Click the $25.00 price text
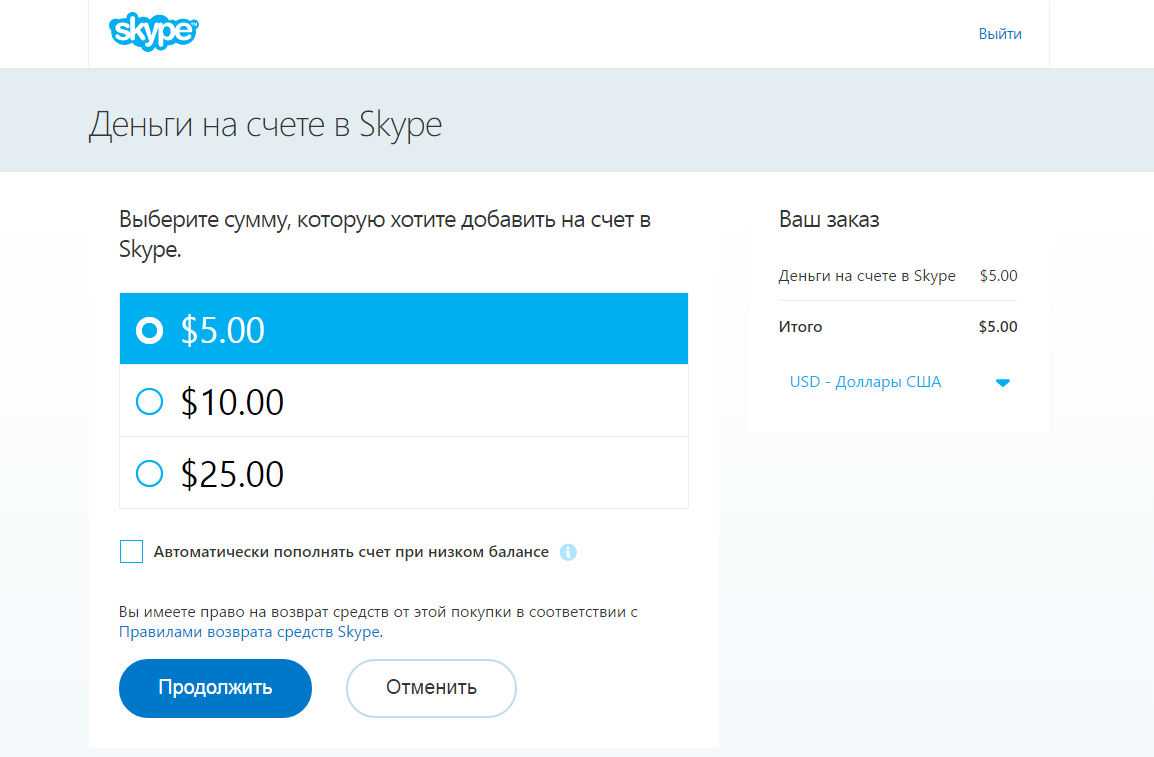The width and height of the screenshot is (1154, 757). tap(232, 473)
